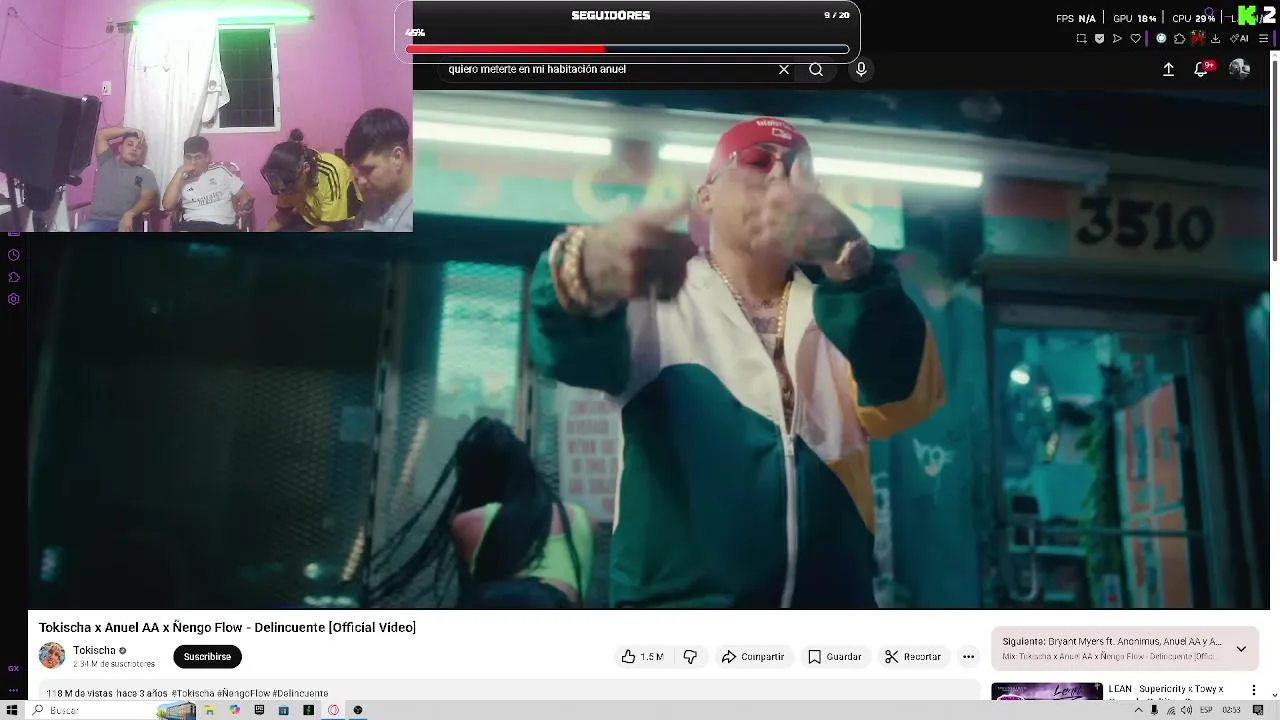The width and height of the screenshot is (1280, 720).
Task: Open the ESP language indicator
Action: (x=1206, y=710)
